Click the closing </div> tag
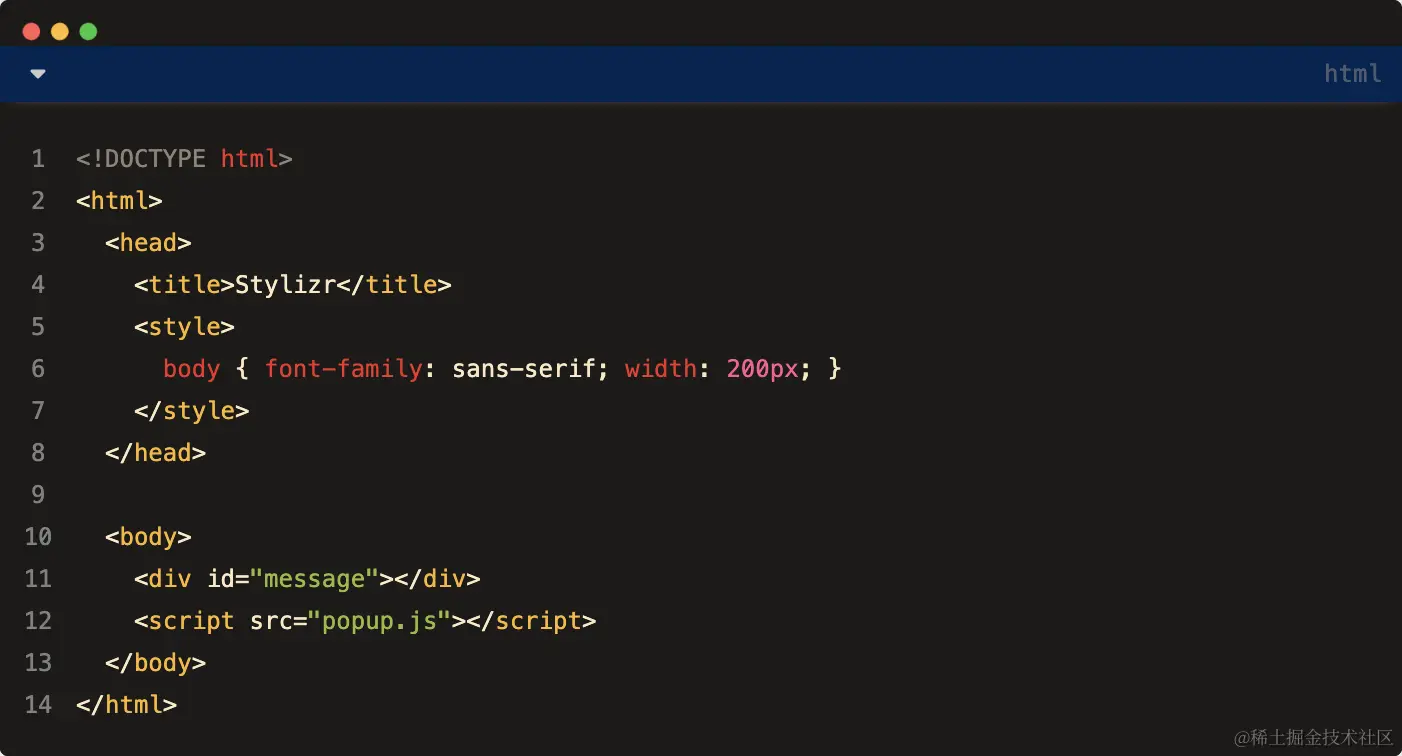 tap(437, 578)
